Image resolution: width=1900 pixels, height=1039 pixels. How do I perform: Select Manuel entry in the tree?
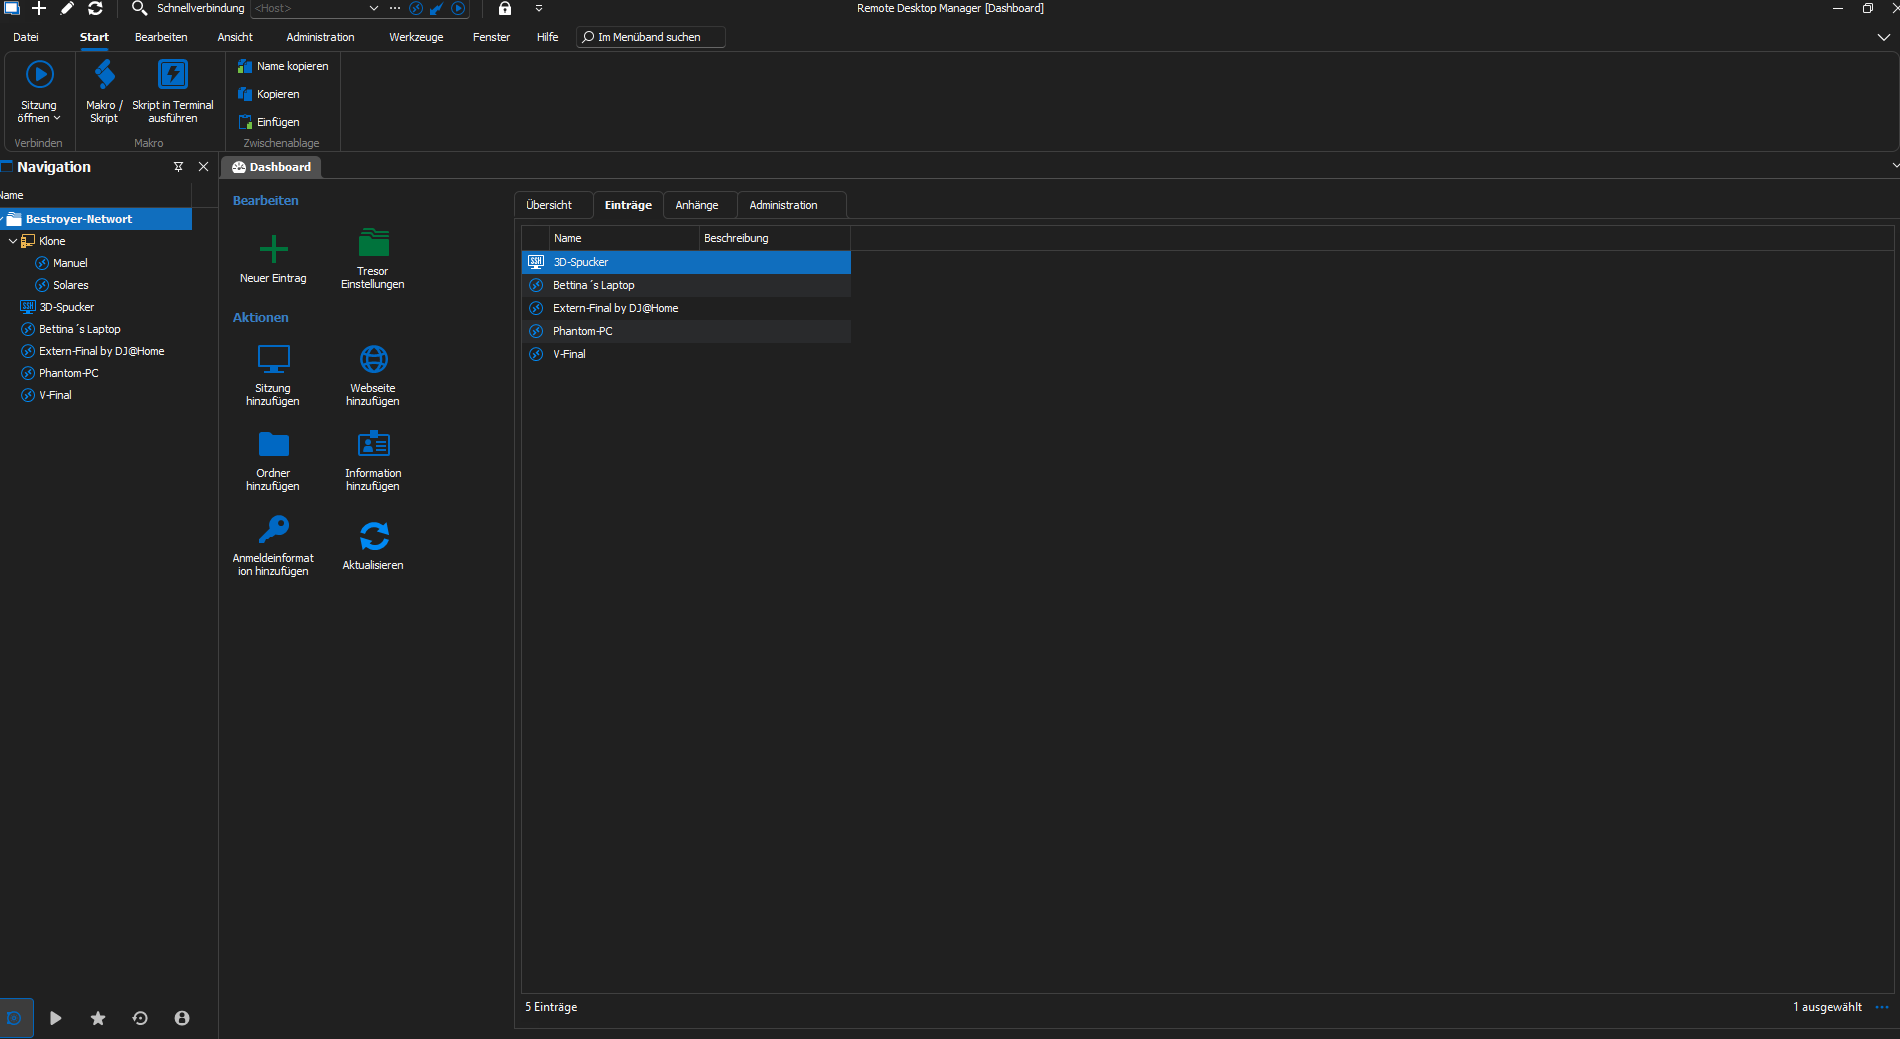coord(70,263)
